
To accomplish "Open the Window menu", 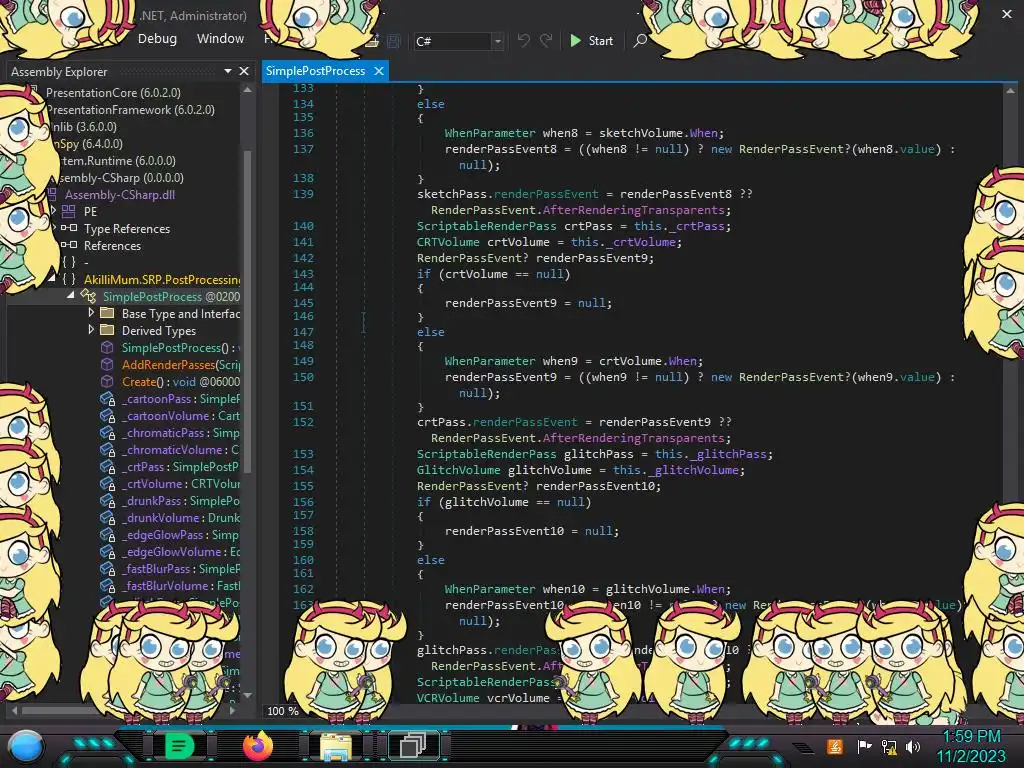I will click(x=220, y=39).
